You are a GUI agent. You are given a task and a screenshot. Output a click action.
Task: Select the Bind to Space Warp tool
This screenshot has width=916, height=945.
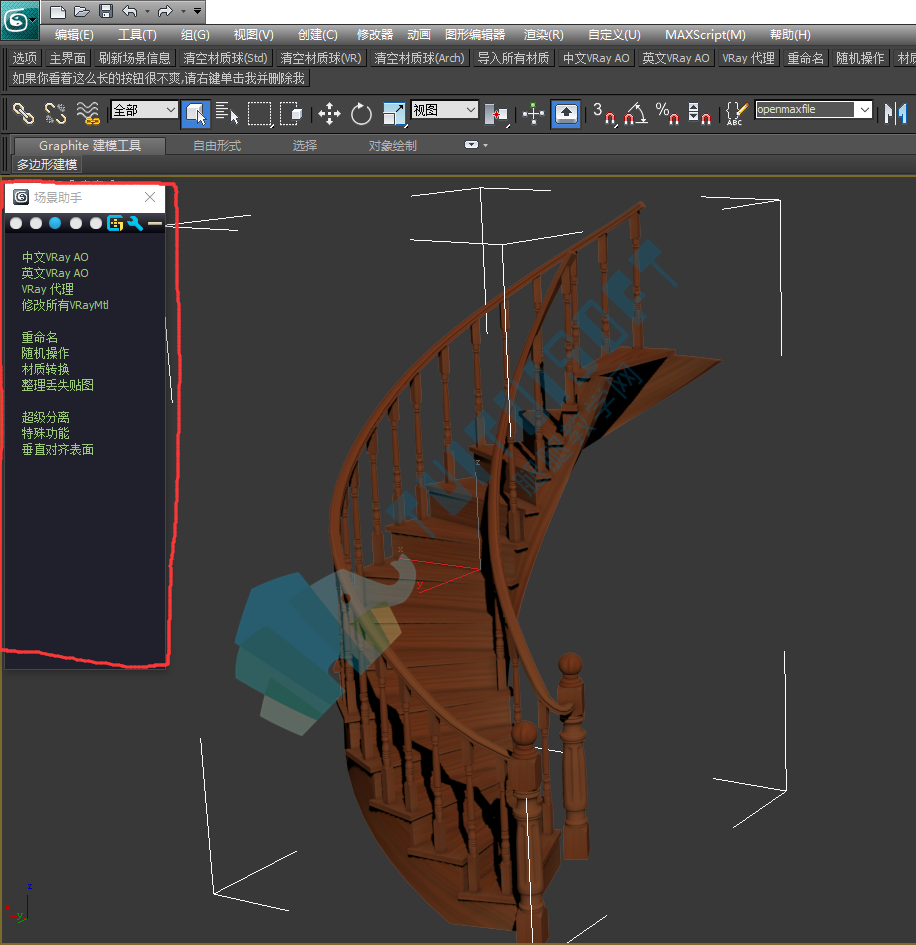(88, 113)
